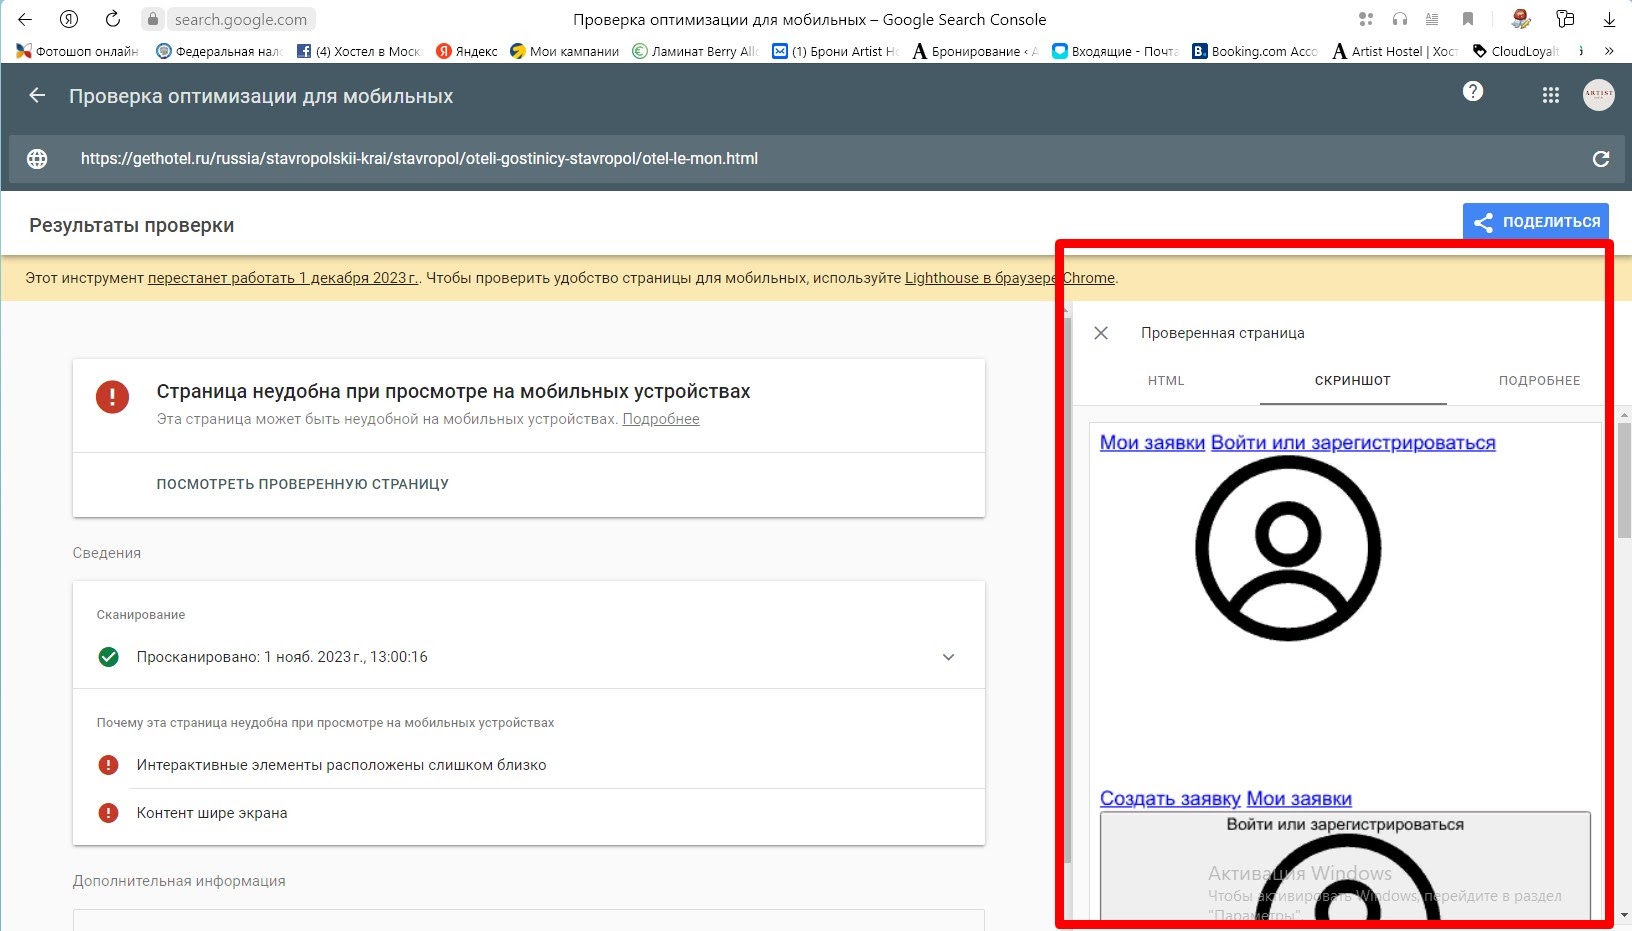Open the Бронирование bookmark
Image resolution: width=1632 pixels, height=931 pixels.
pyautogui.click(x=976, y=51)
